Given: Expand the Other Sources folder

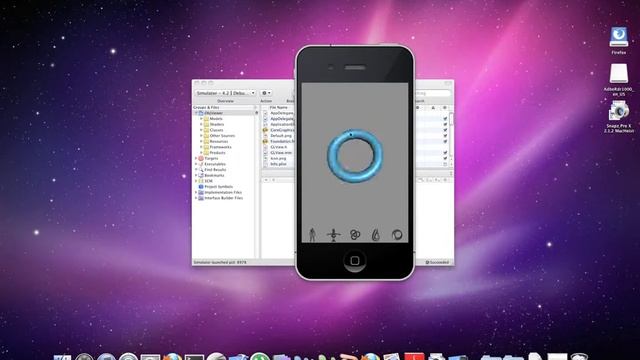Looking at the screenshot, I should coord(201,136).
